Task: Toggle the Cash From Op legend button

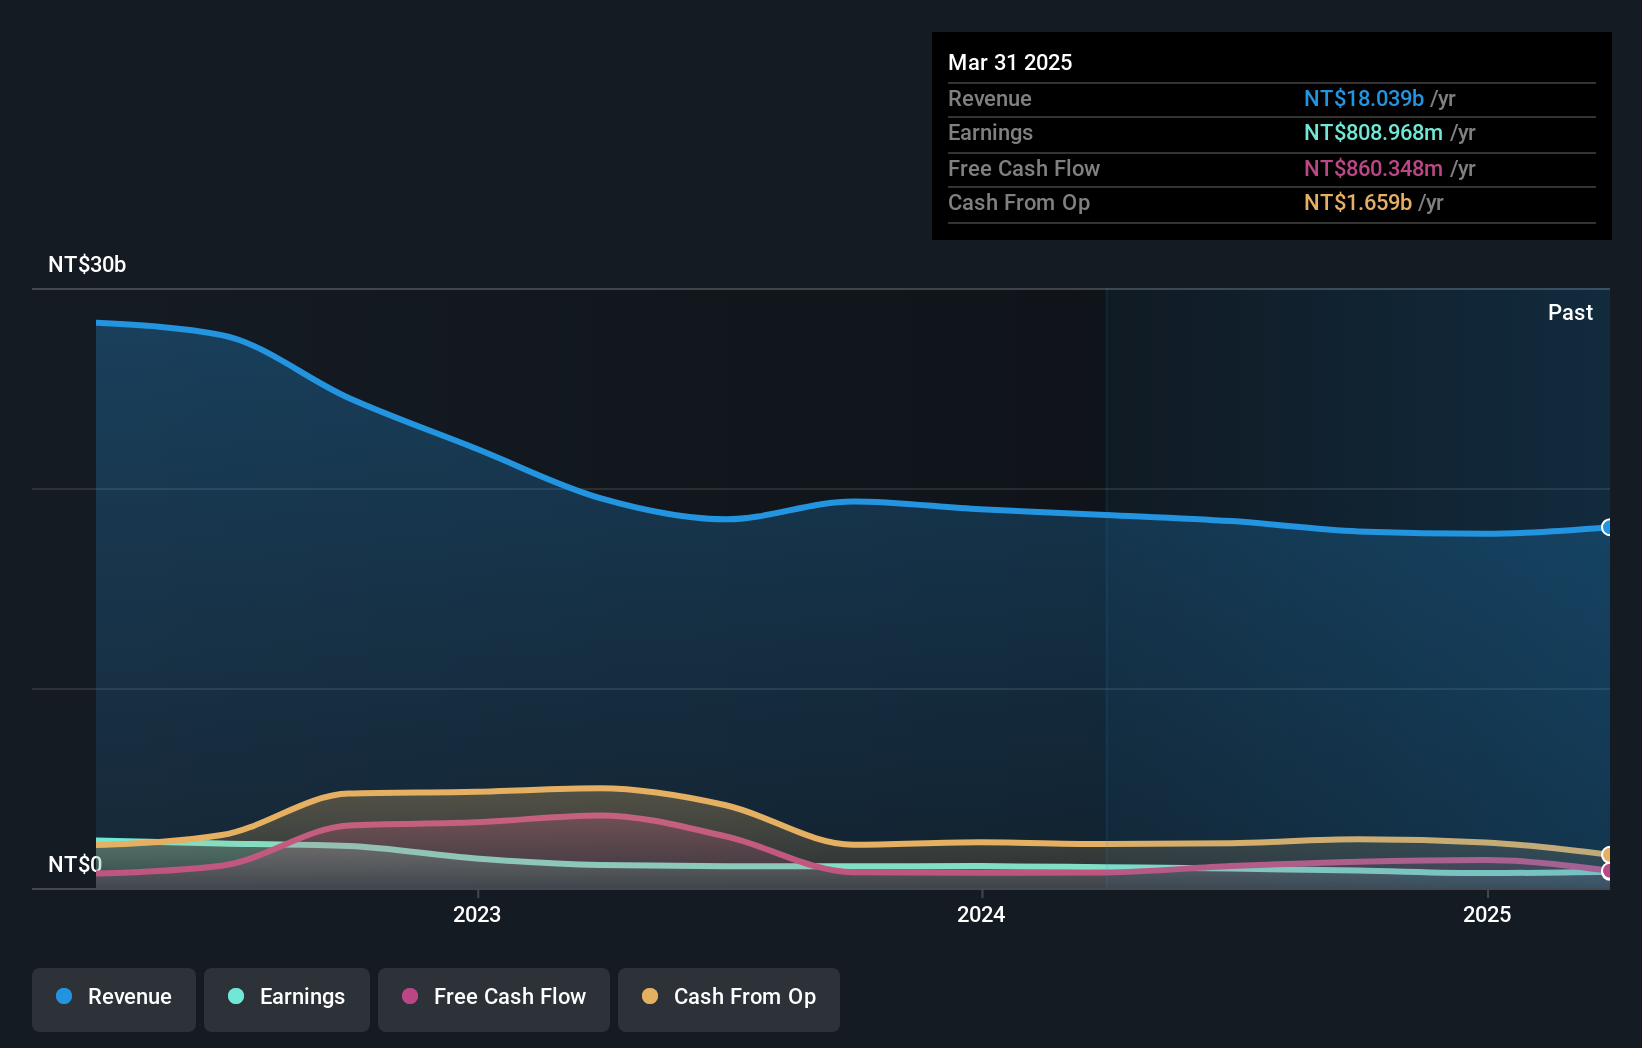Action: tap(729, 999)
